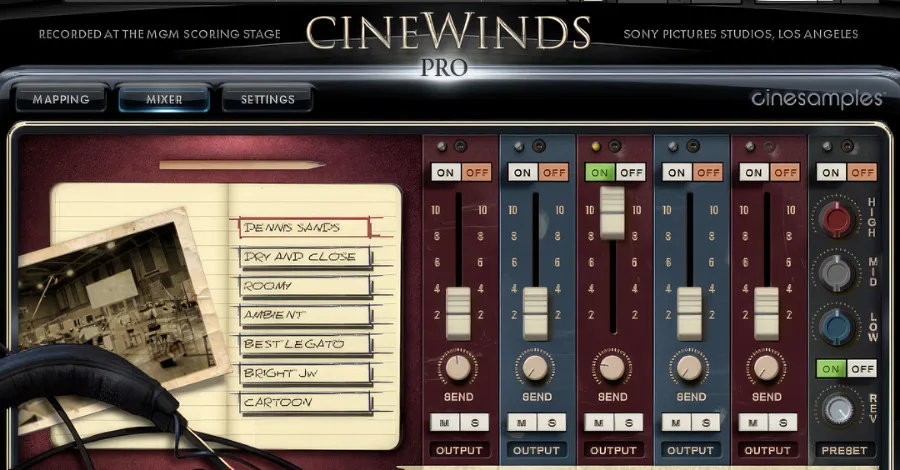
Task: Turn the first mixer channel ON
Action: click(445, 173)
